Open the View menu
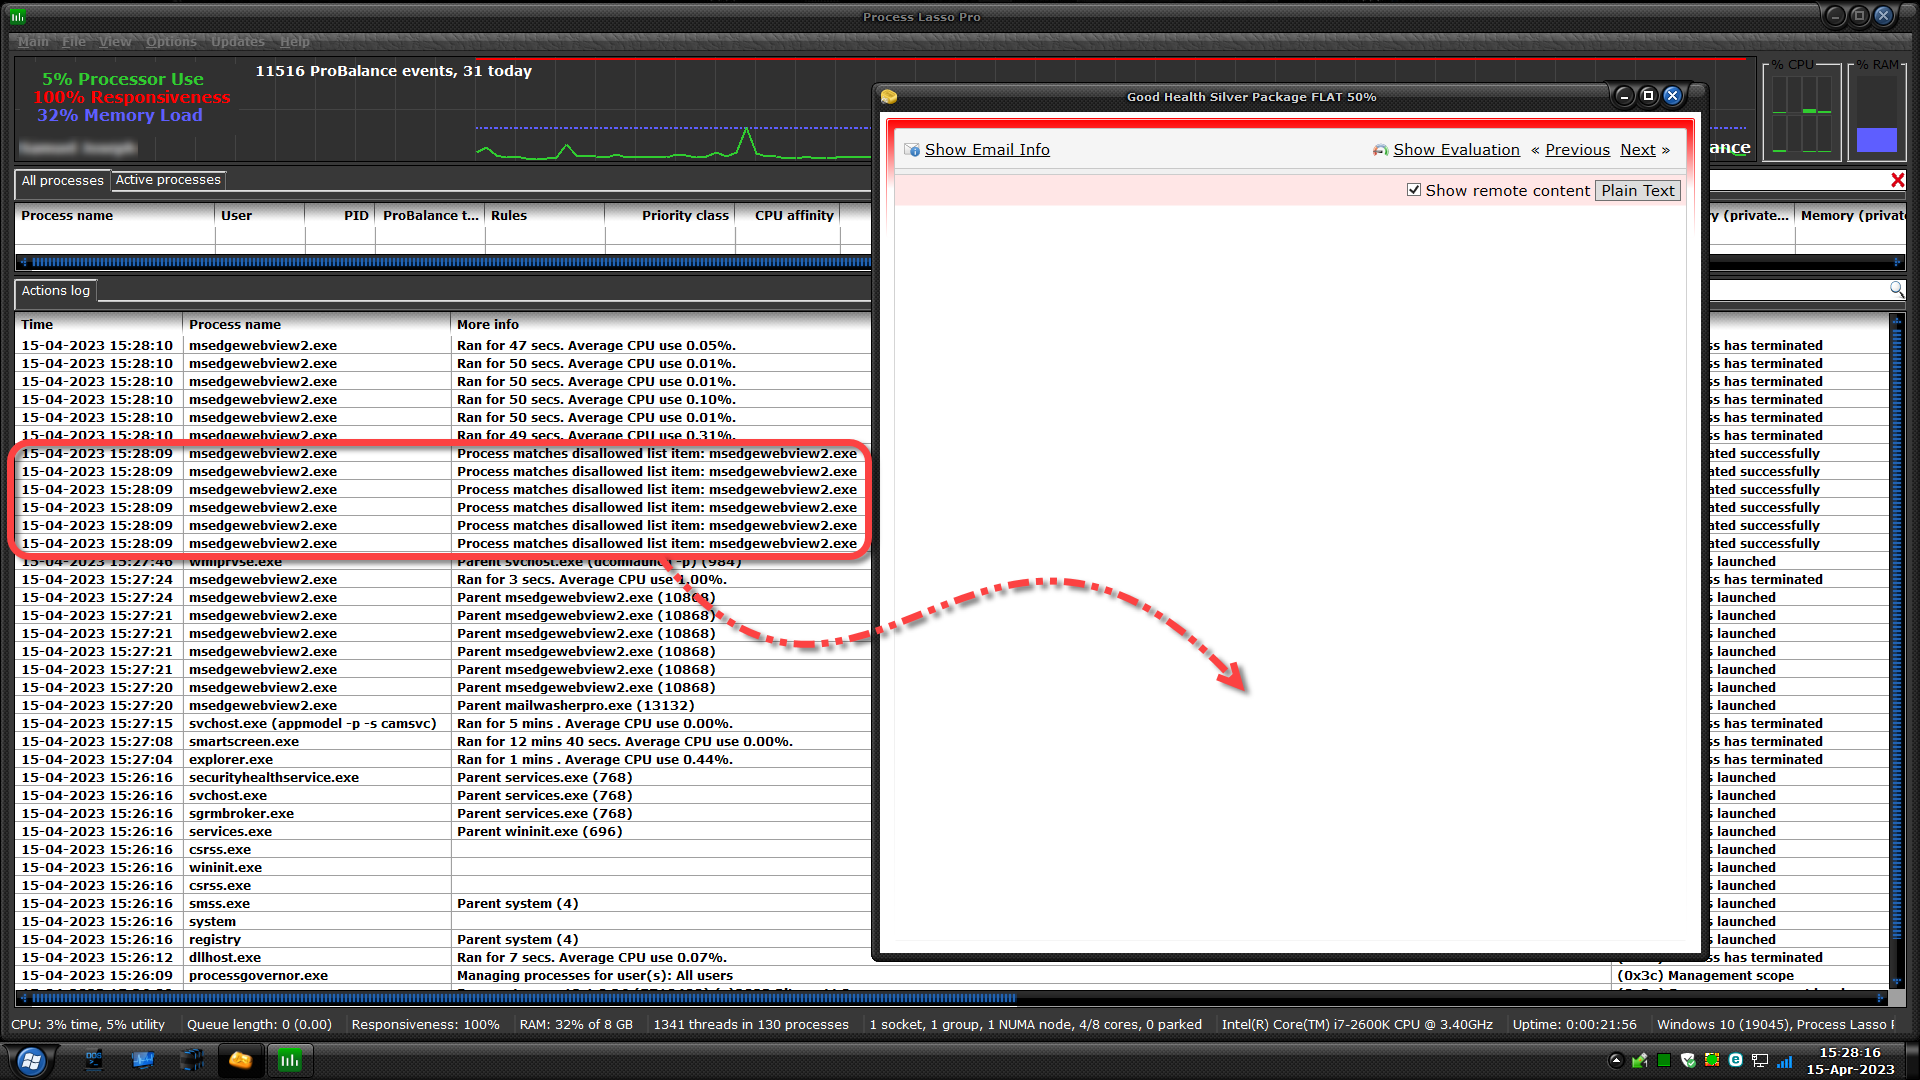This screenshot has width=1920, height=1080. [115, 41]
